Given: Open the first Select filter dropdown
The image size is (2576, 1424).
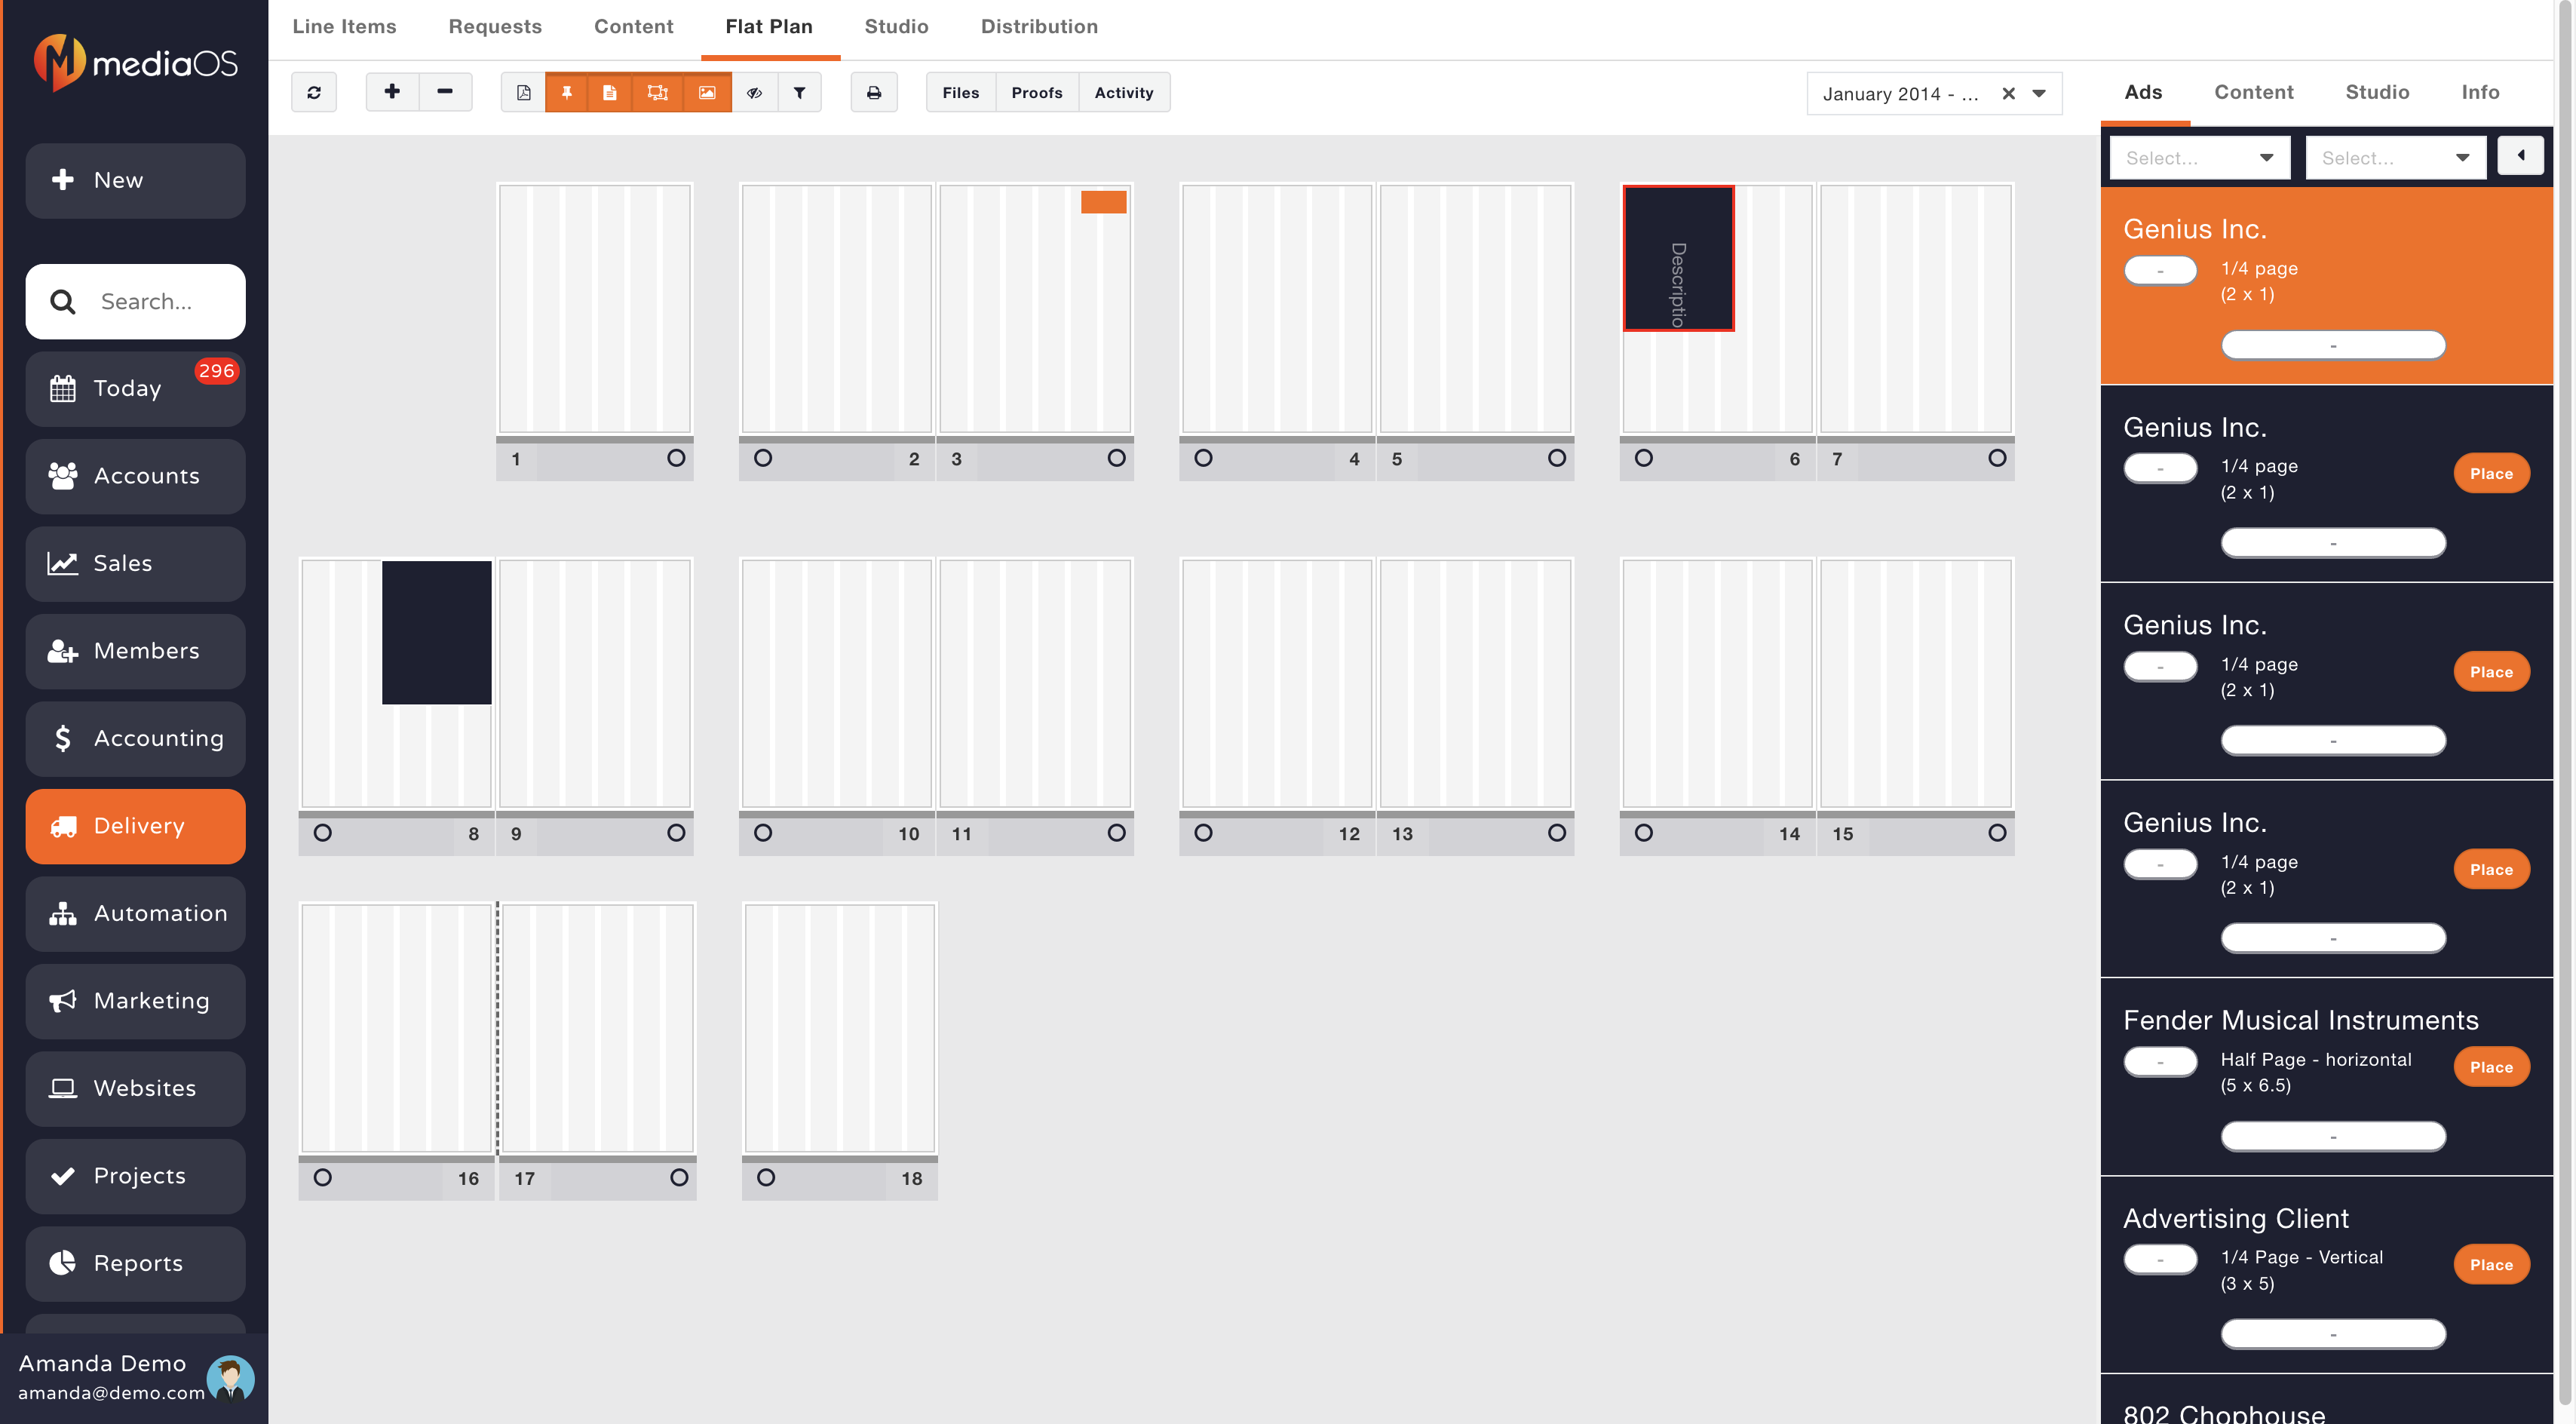Looking at the screenshot, I should point(2200,158).
